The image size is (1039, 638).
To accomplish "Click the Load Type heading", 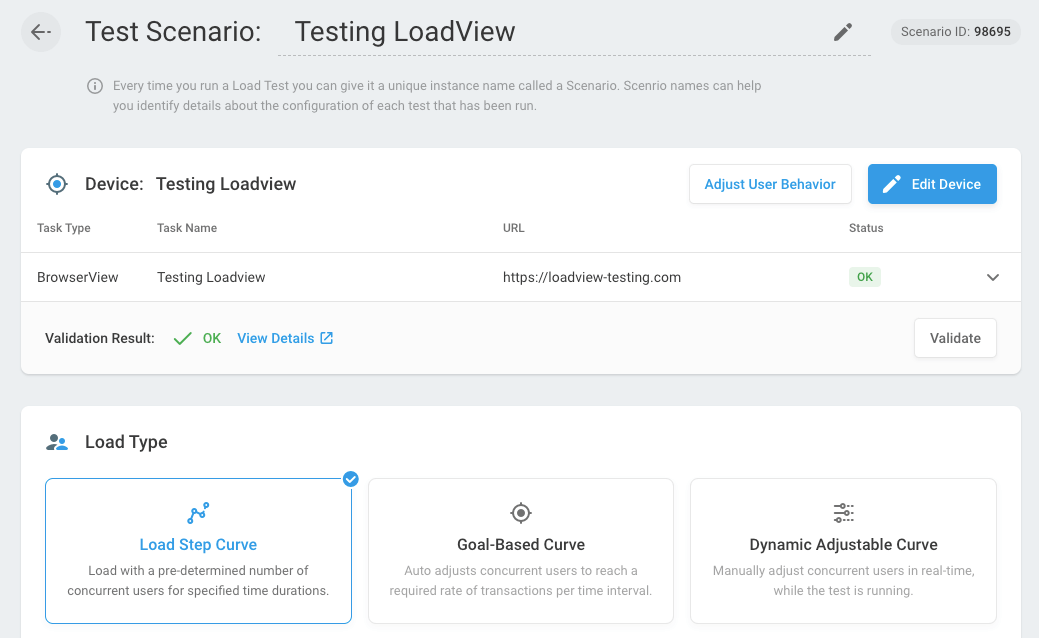I will click(126, 442).
